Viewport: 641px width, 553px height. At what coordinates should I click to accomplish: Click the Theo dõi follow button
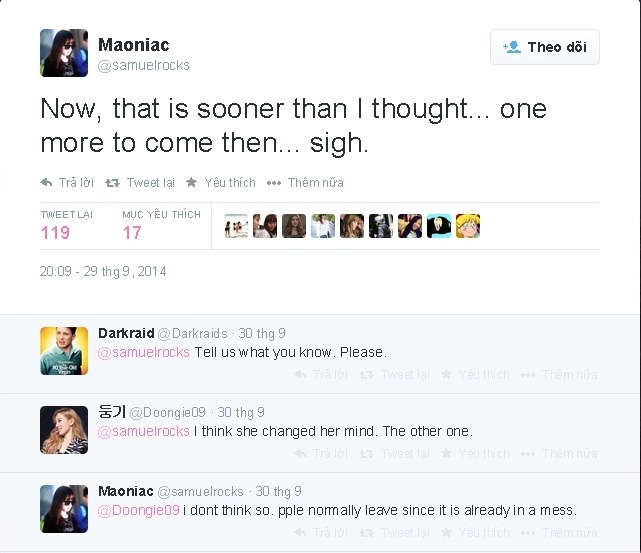(545, 47)
